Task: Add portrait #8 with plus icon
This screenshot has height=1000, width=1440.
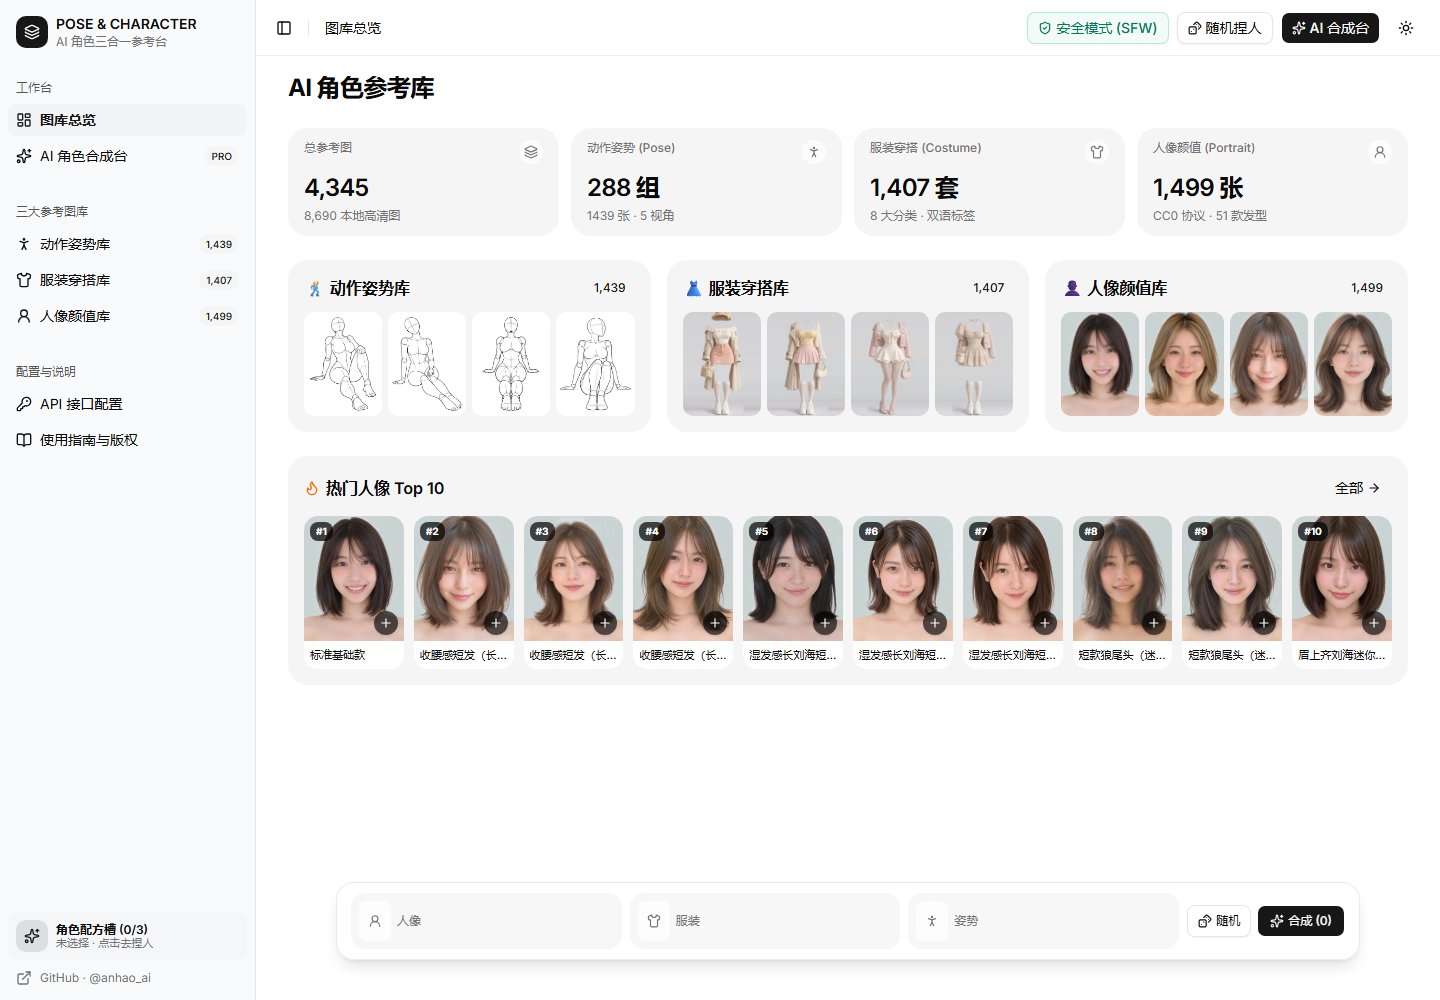Action: pyautogui.click(x=1154, y=623)
